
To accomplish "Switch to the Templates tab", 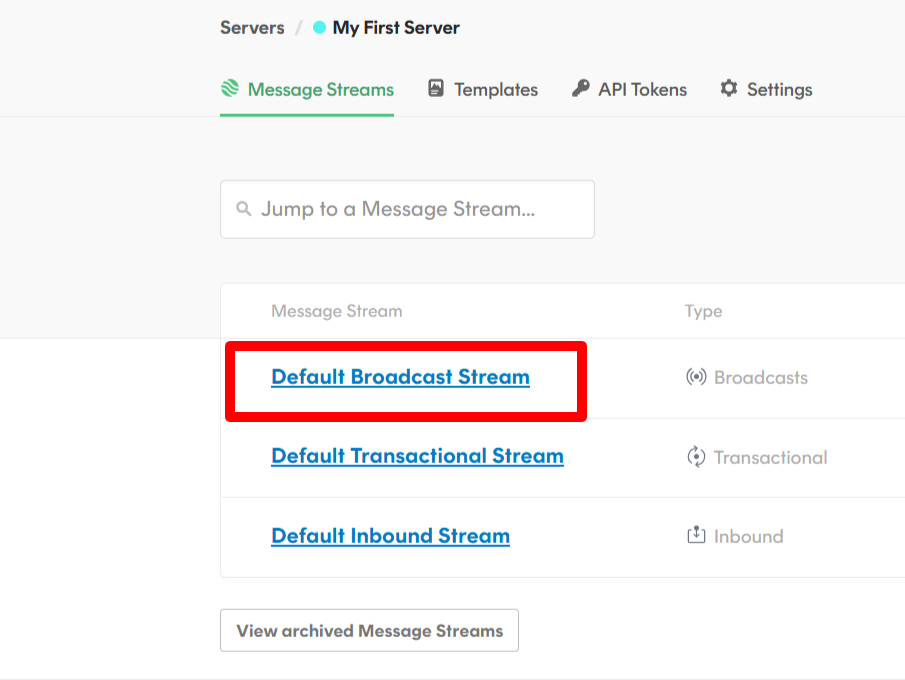I will (495, 90).
